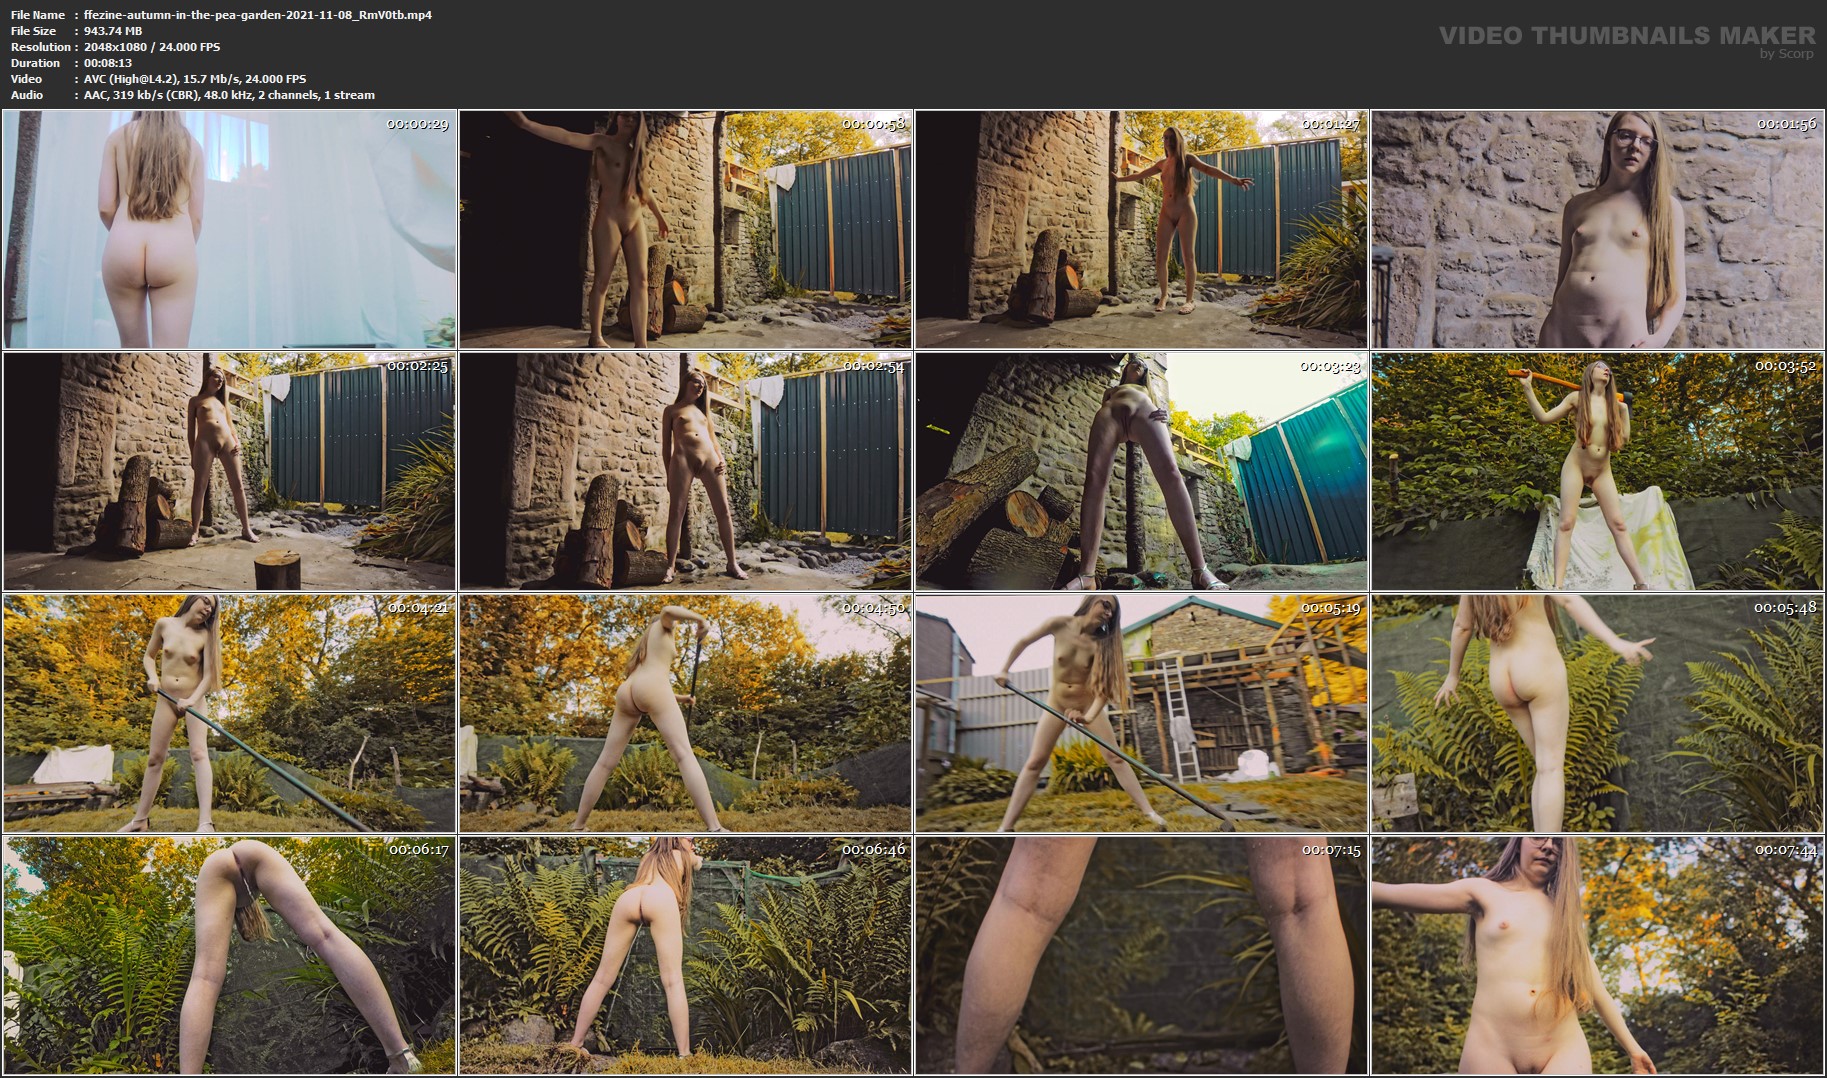Click the frame stamped 00:04:50
1827x1078 pixels.
click(685, 713)
